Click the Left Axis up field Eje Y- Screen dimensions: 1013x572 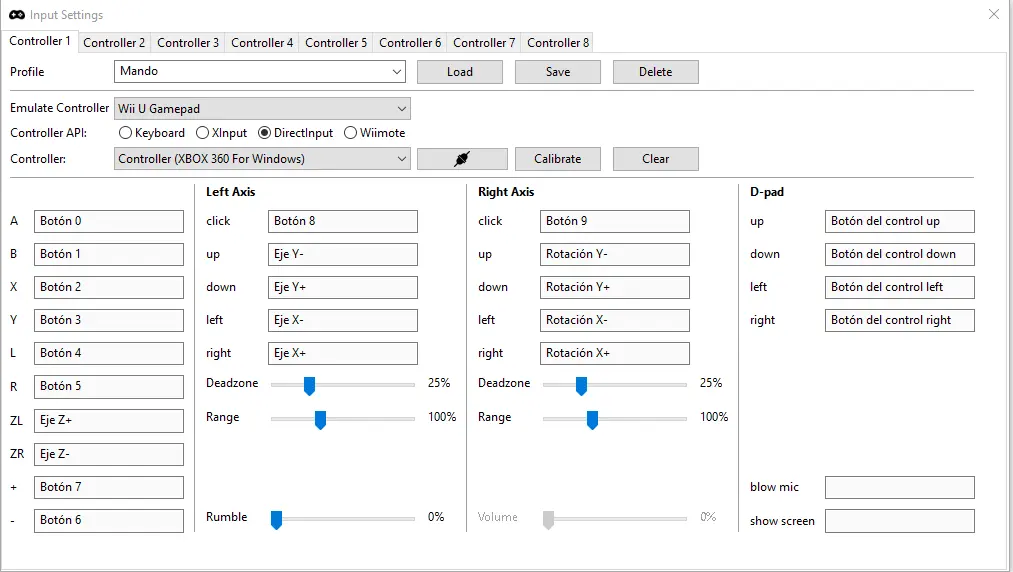coord(342,254)
